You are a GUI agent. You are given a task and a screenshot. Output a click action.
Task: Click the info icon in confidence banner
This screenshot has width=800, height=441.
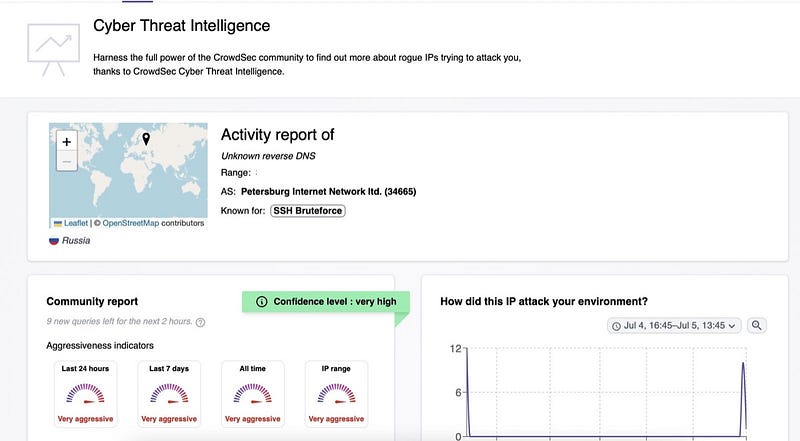pyautogui.click(x=262, y=302)
